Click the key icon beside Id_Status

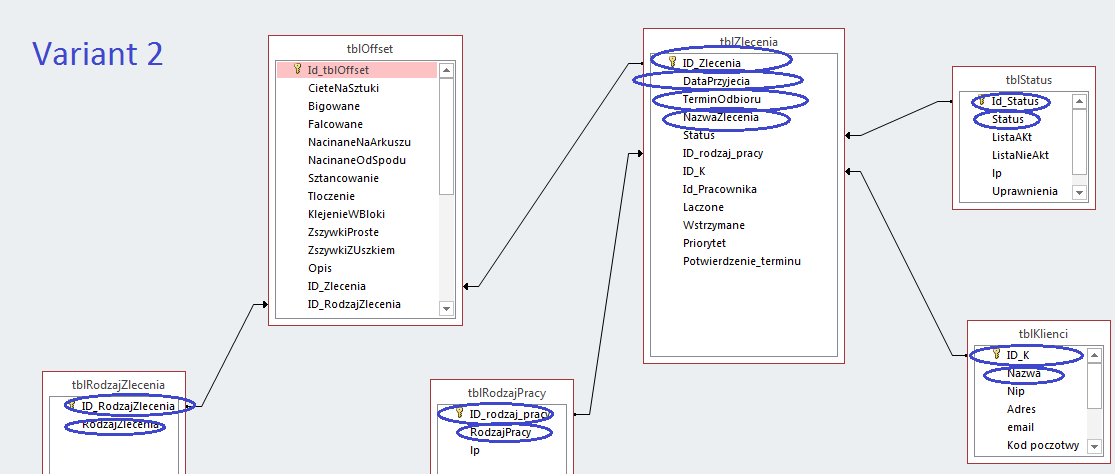tap(981, 100)
